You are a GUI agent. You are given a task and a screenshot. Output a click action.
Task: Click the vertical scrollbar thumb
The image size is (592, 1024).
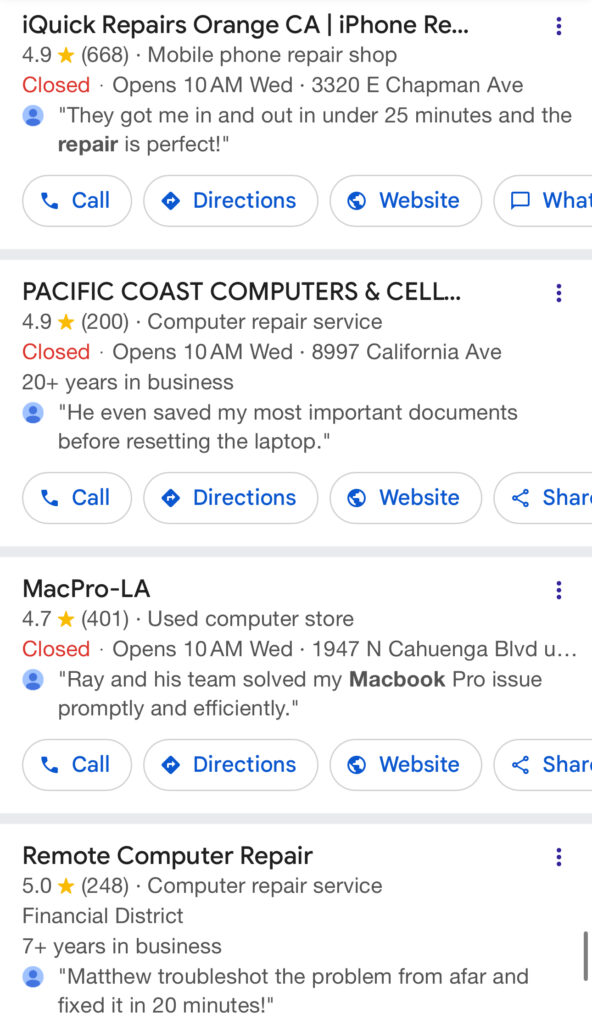(x=585, y=957)
